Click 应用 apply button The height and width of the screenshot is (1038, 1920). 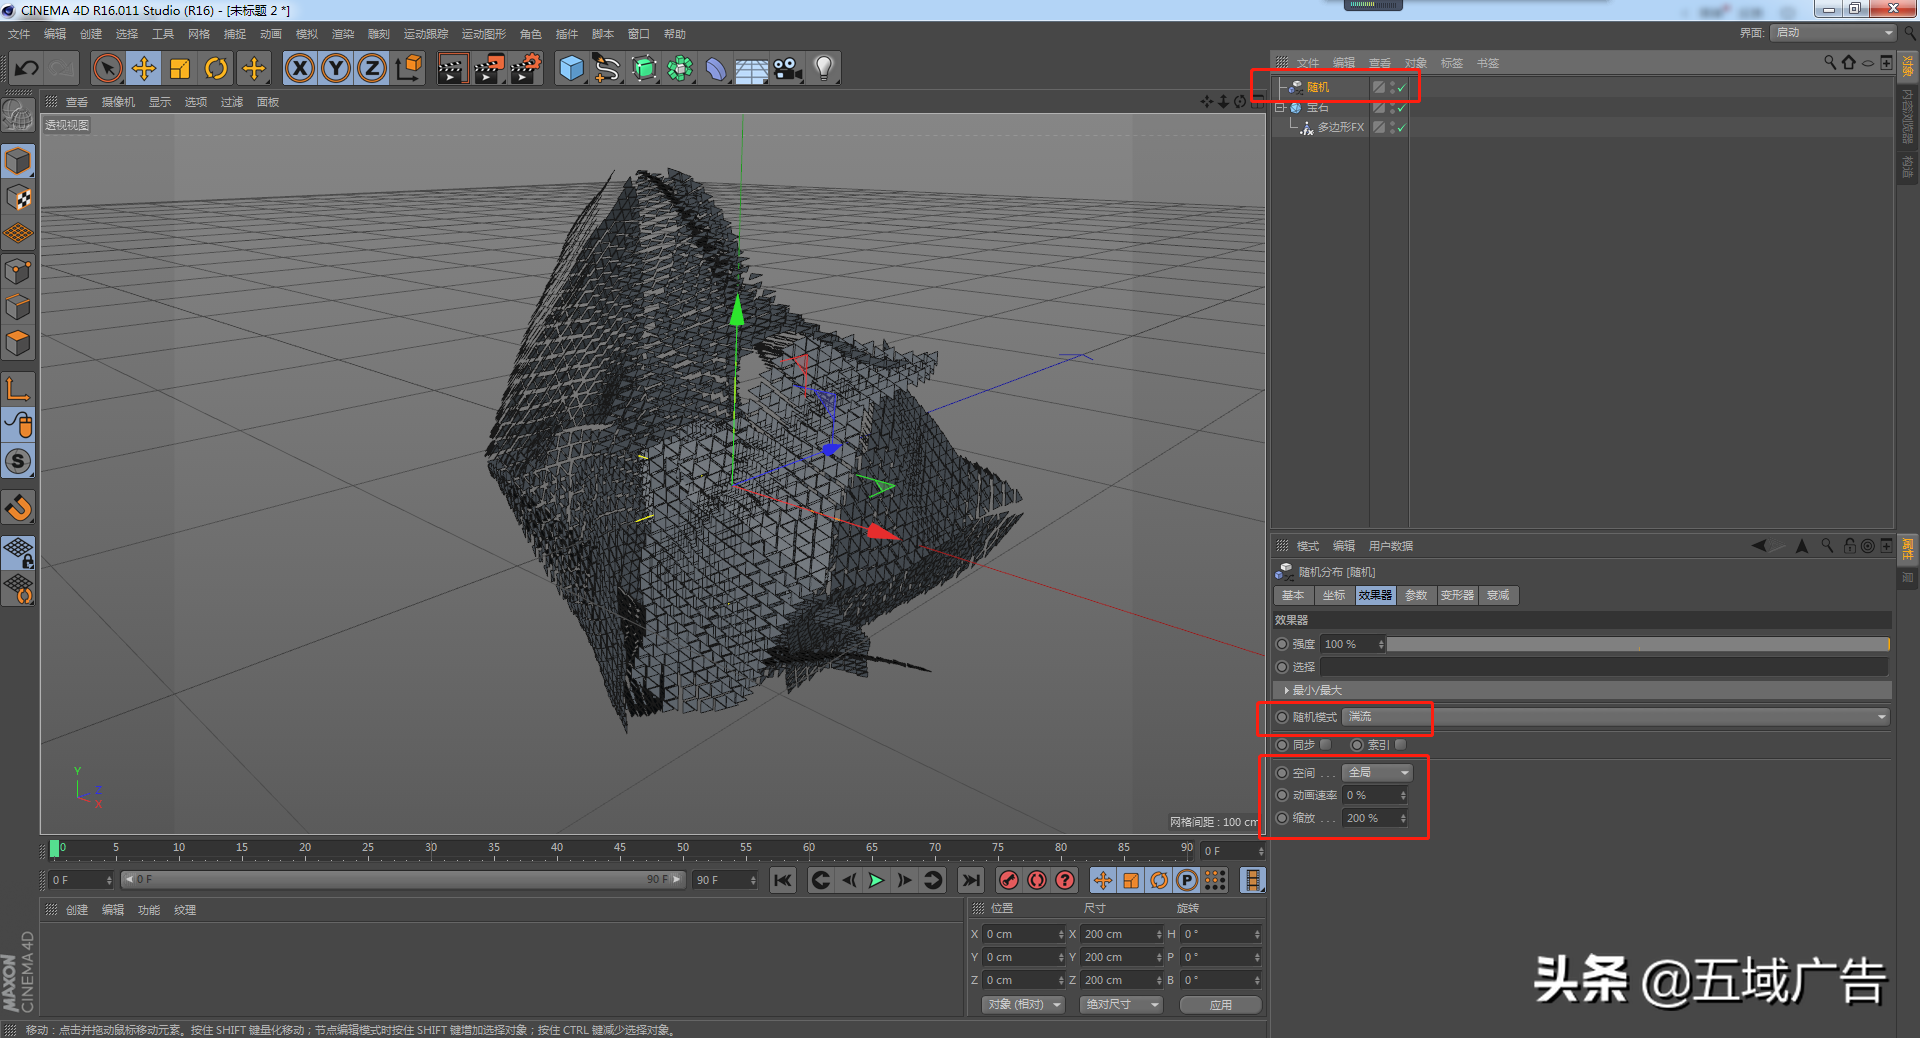[x=1221, y=1005]
